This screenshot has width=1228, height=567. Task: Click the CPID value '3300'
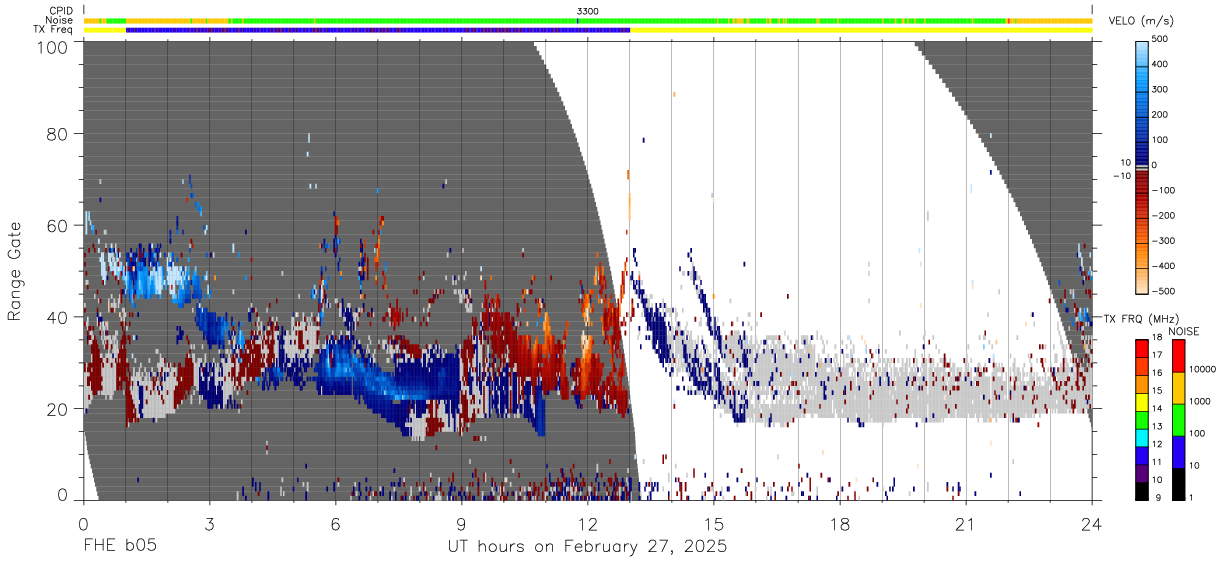click(x=588, y=11)
